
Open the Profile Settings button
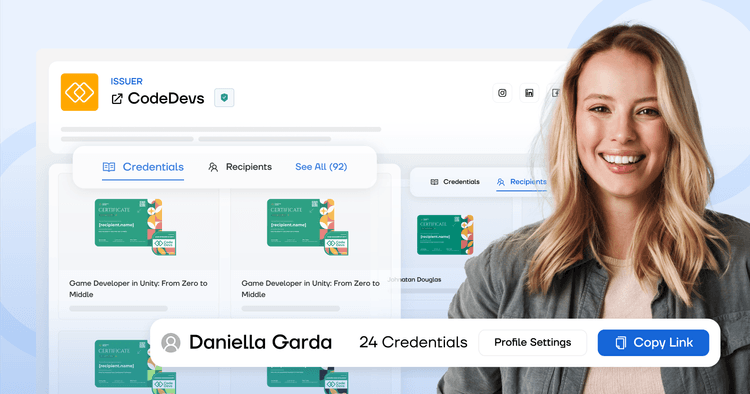point(532,342)
